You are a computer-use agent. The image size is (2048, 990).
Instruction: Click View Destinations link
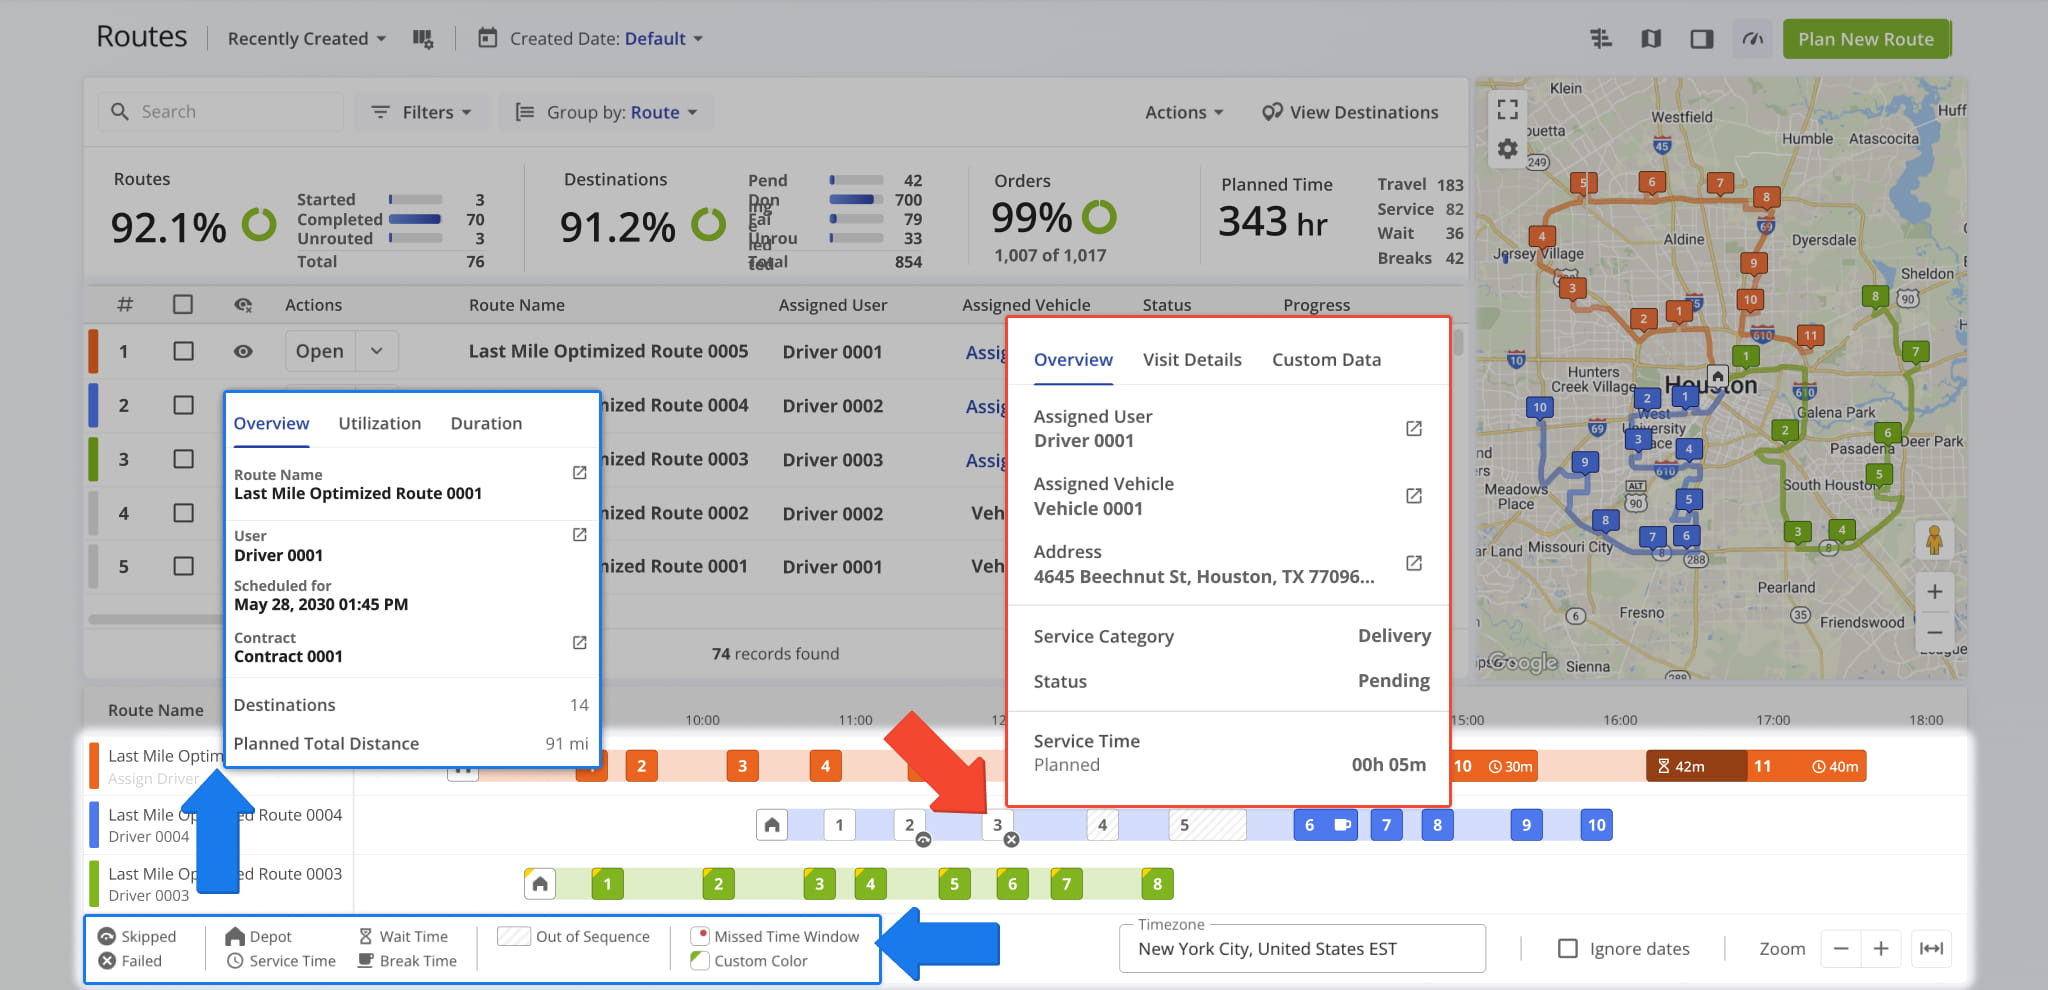click(1350, 112)
